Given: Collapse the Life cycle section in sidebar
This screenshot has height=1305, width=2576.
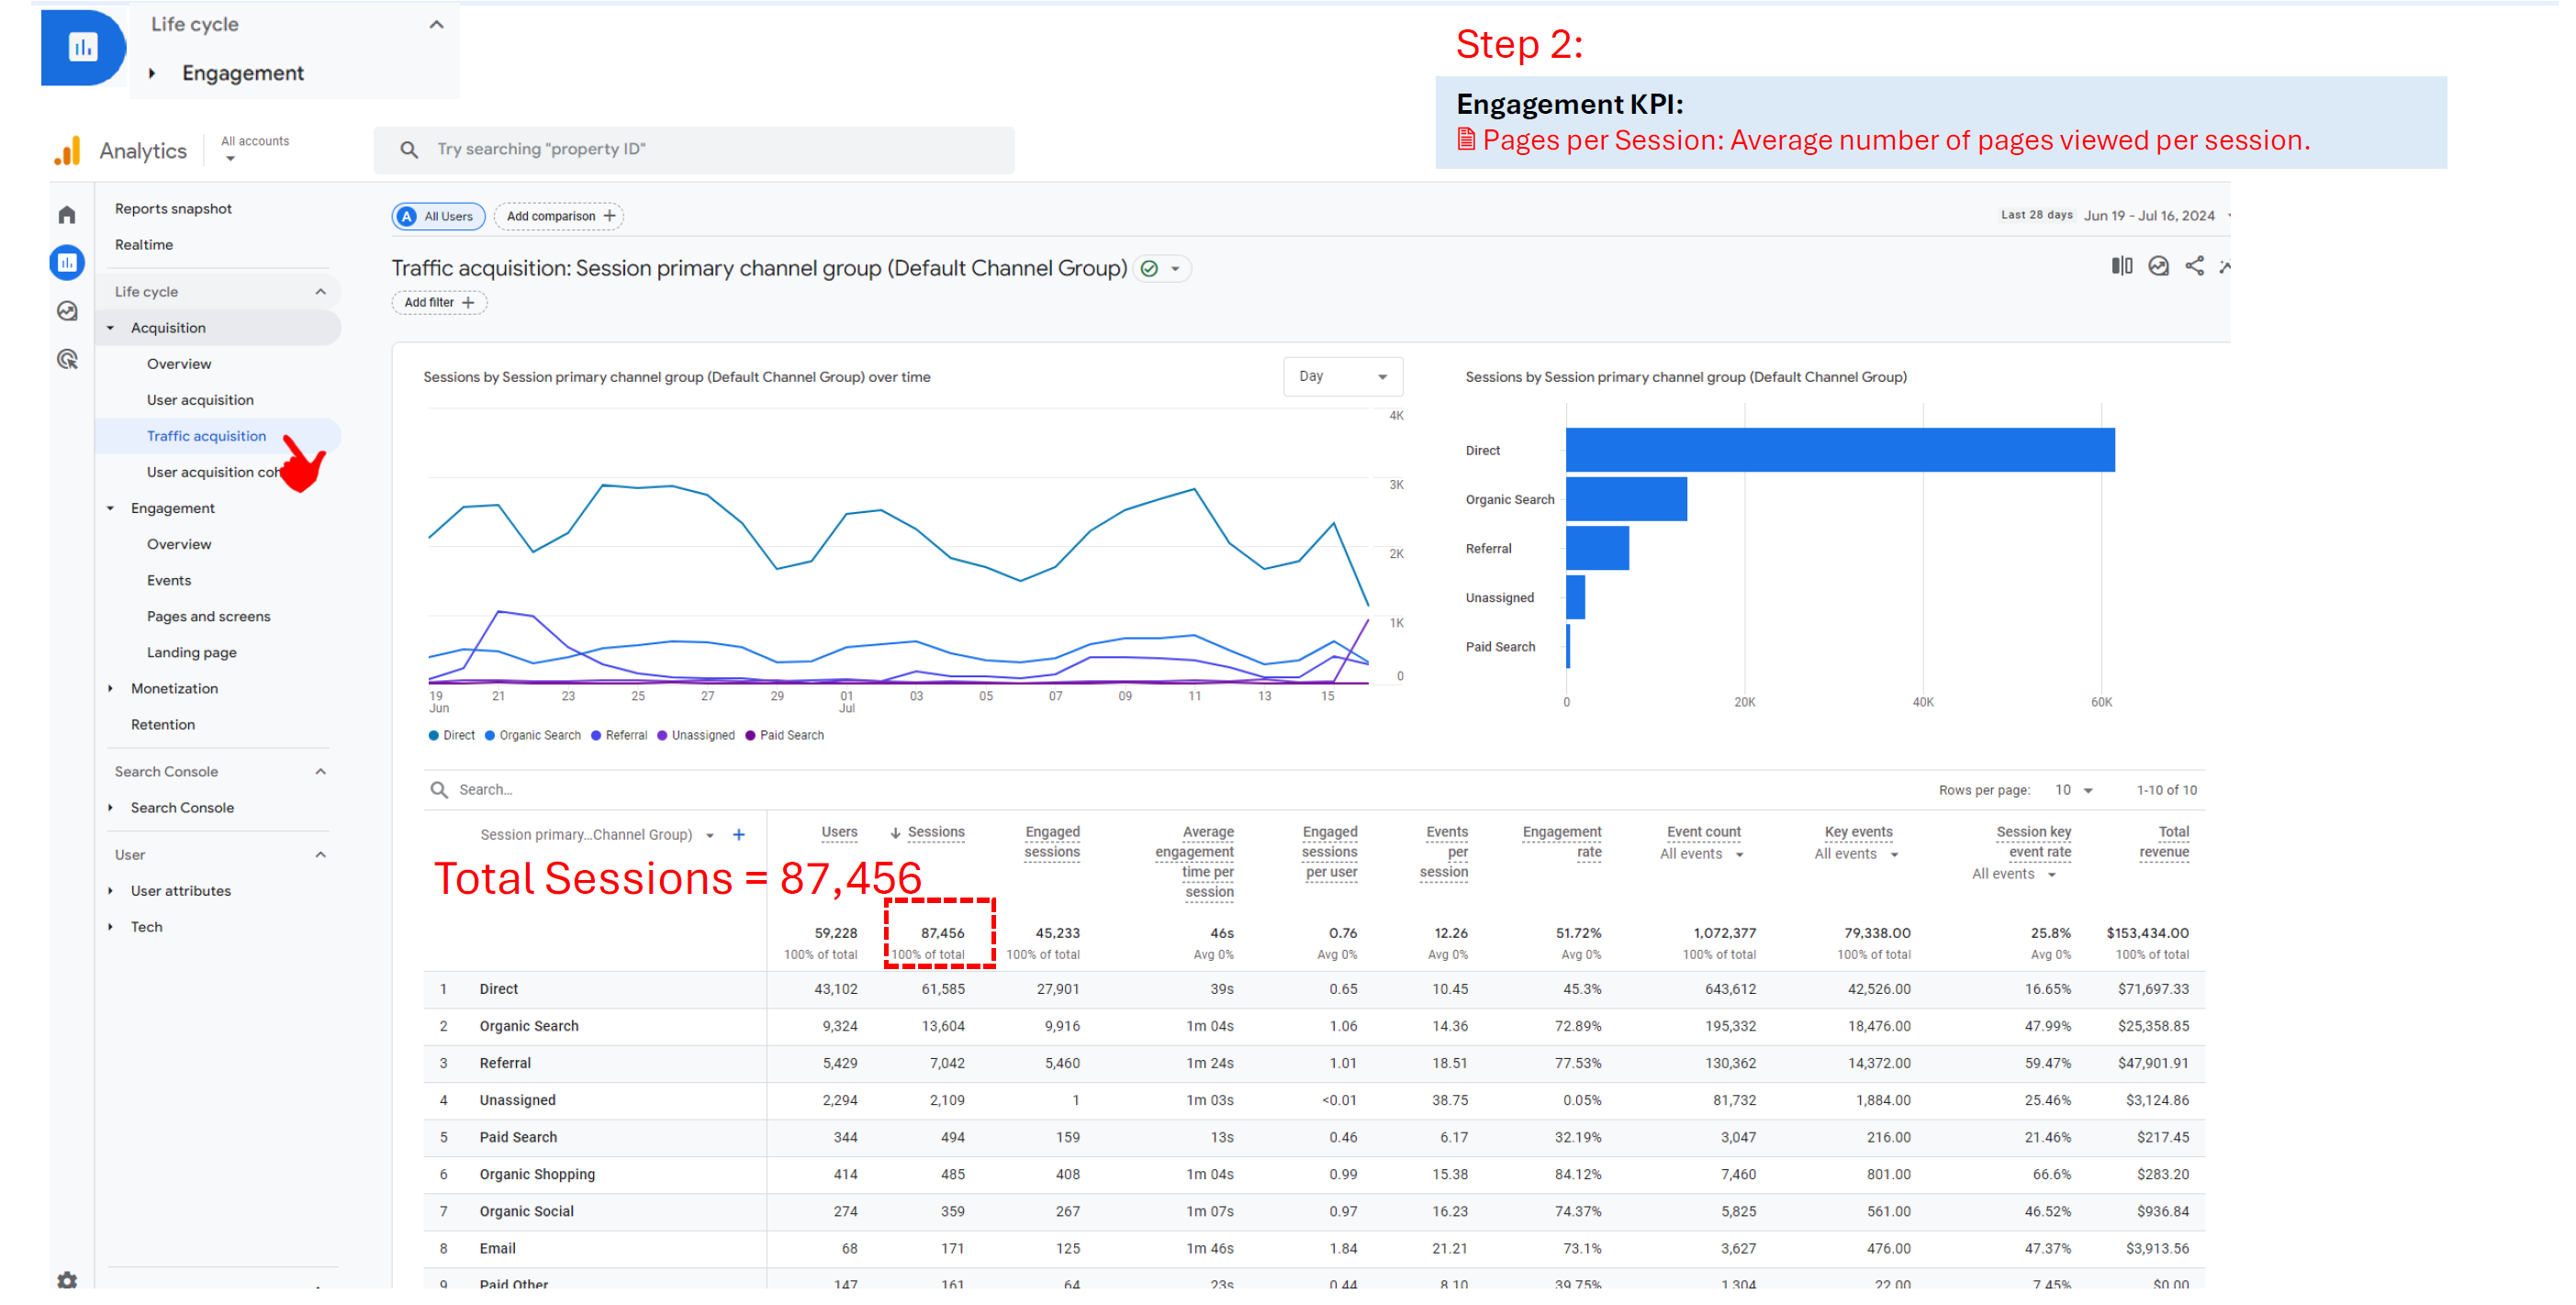Looking at the screenshot, I should [x=320, y=292].
